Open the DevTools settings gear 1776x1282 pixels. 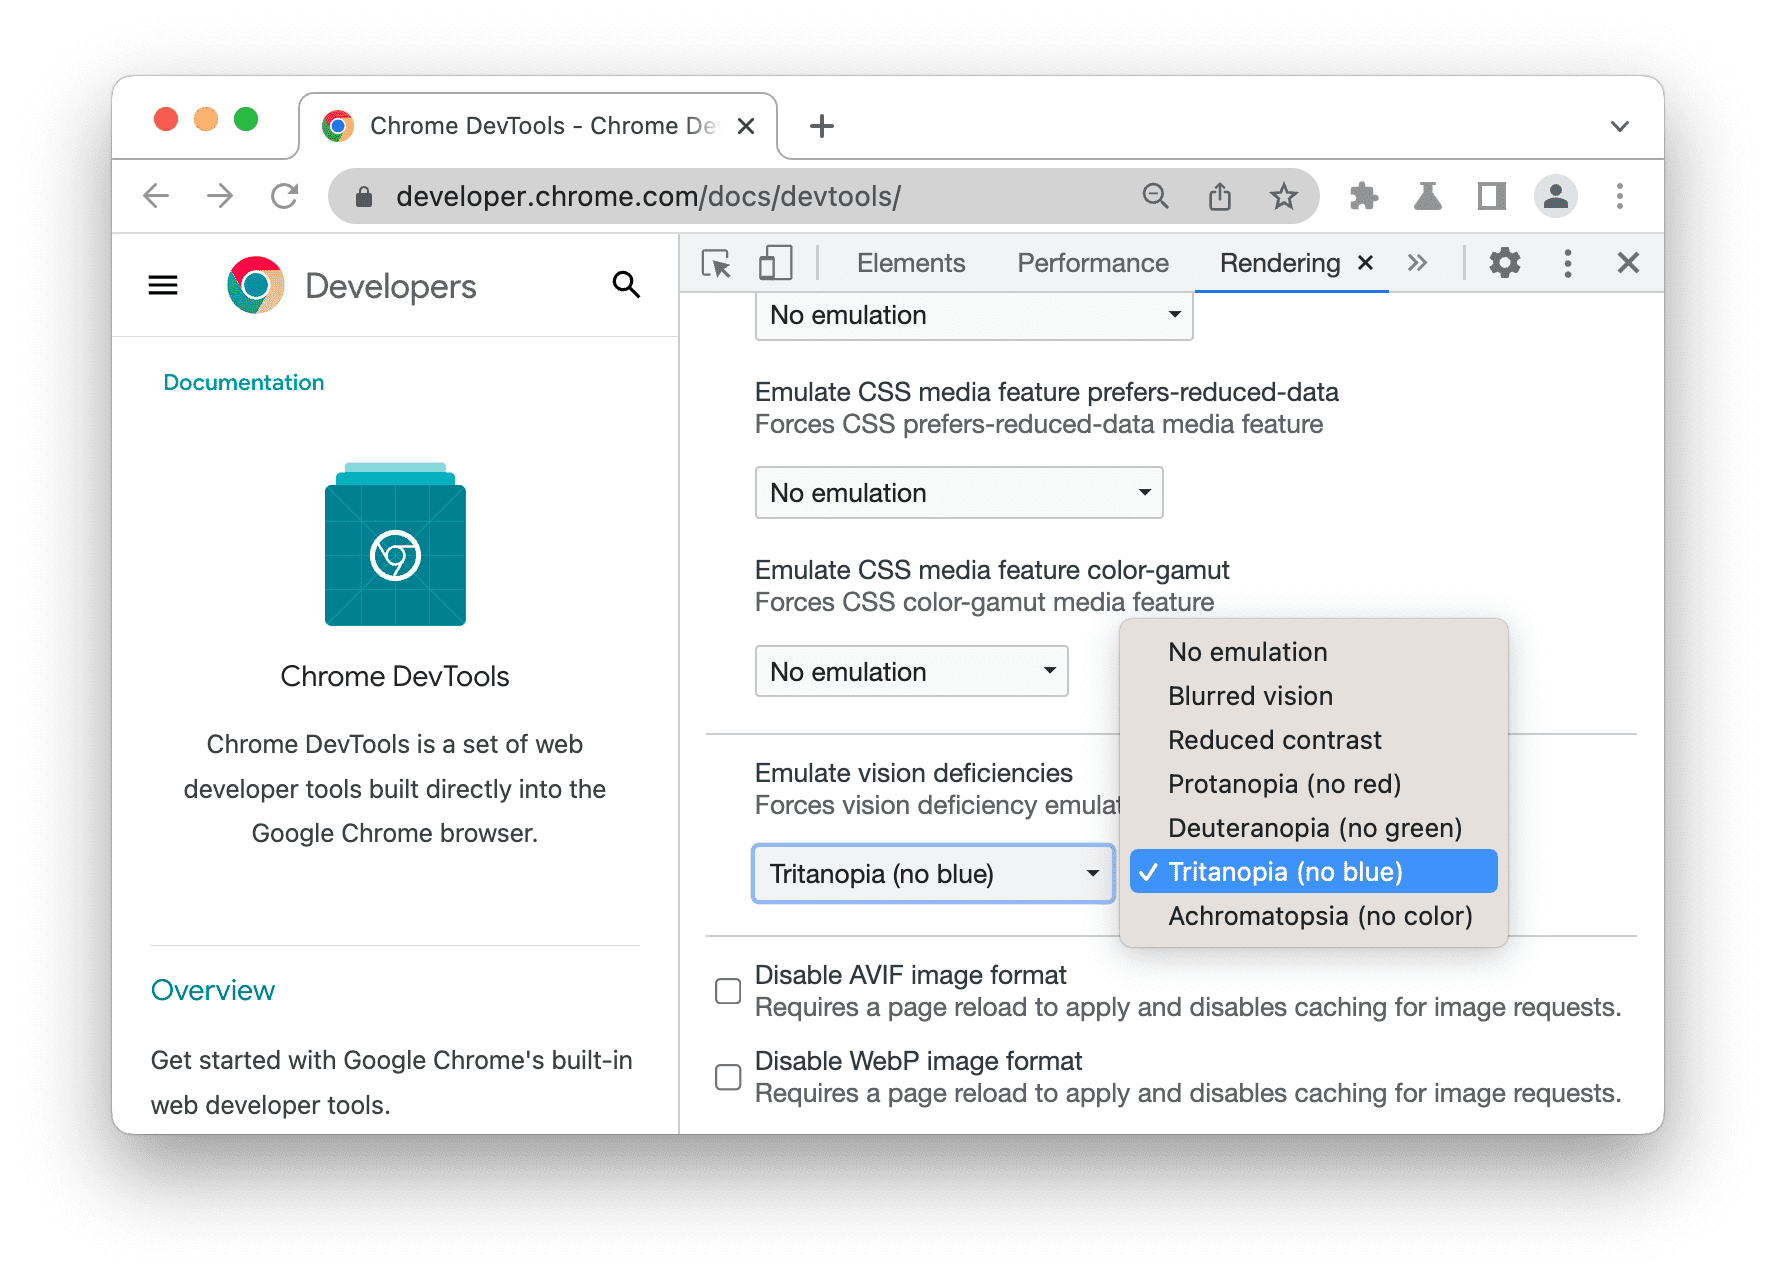click(1504, 263)
